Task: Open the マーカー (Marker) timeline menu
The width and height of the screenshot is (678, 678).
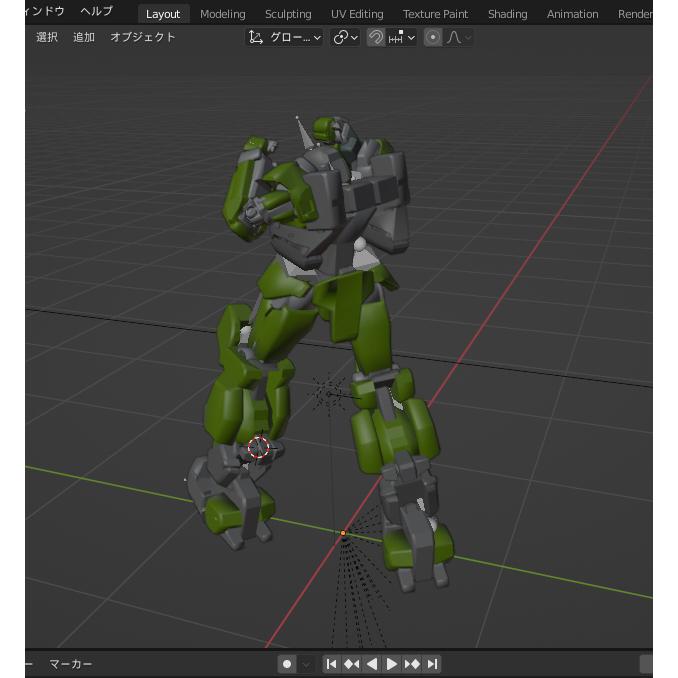Action: 70,664
